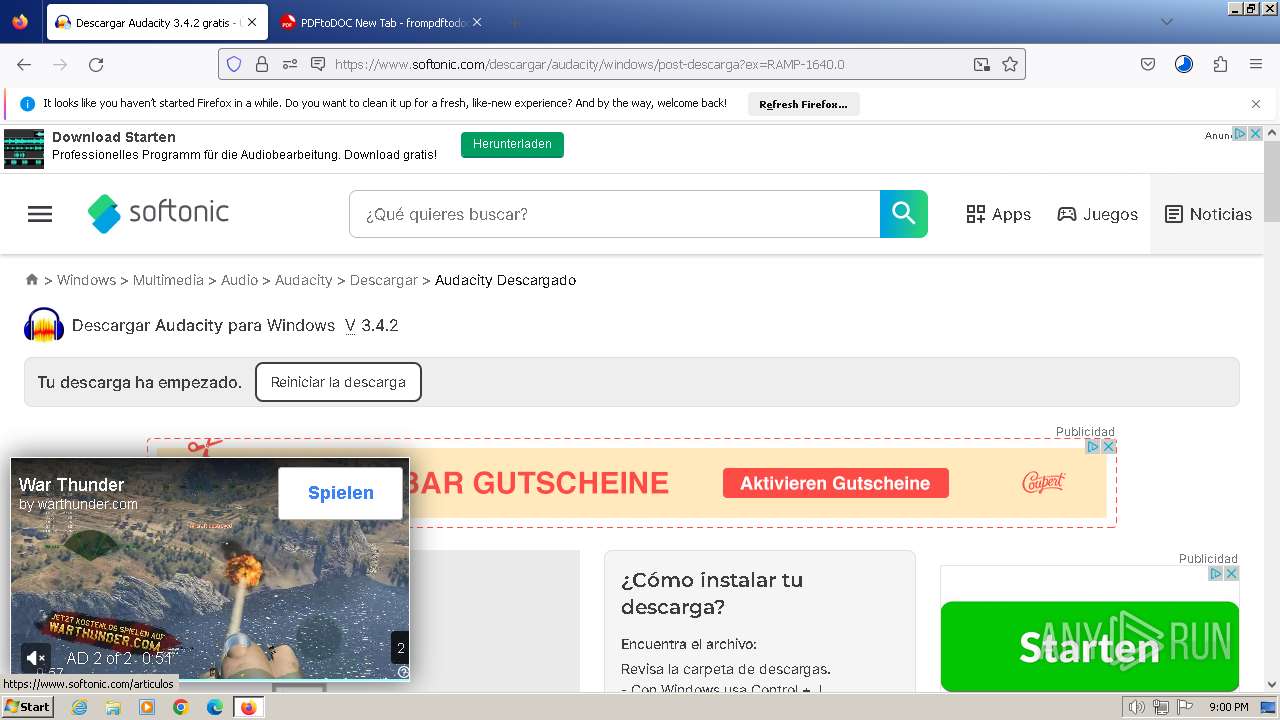Click the Audacity headphones icon
Viewport: 1280px width, 720px height.
click(x=44, y=325)
